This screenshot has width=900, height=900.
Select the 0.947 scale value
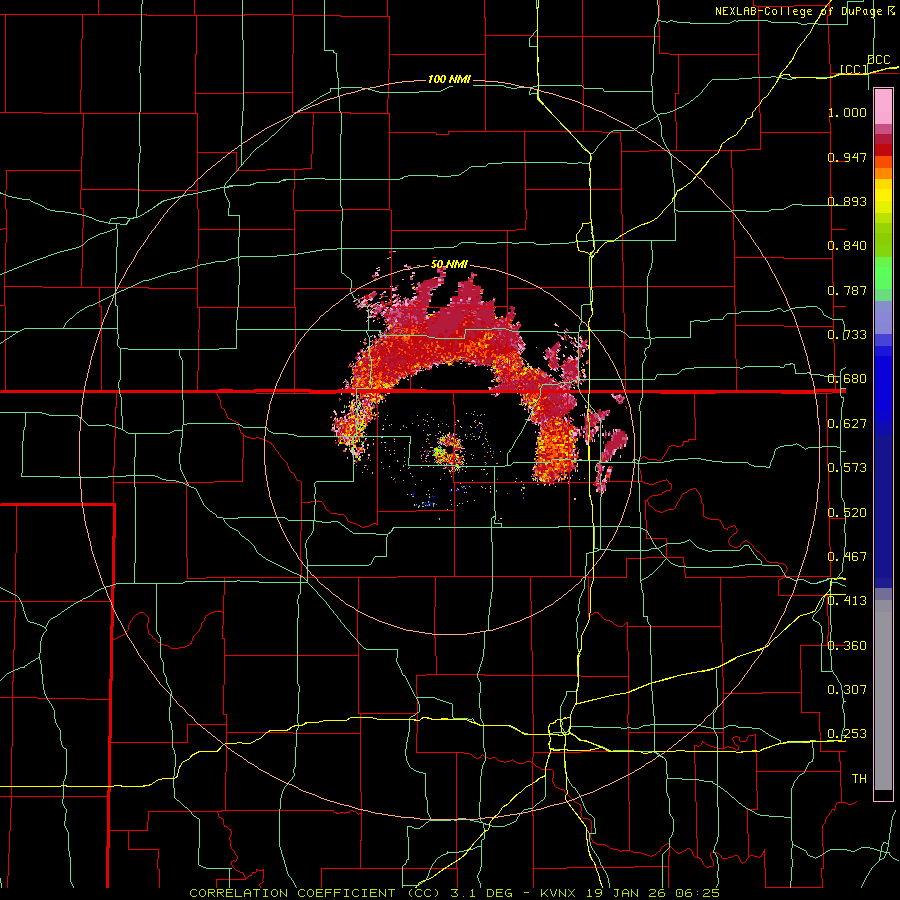pyautogui.click(x=847, y=157)
